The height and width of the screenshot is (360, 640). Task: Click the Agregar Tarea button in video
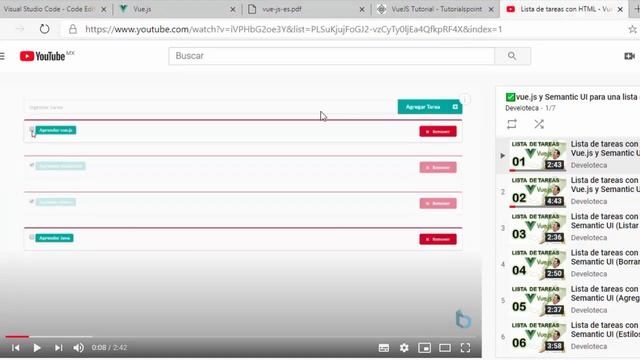(x=430, y=107)
